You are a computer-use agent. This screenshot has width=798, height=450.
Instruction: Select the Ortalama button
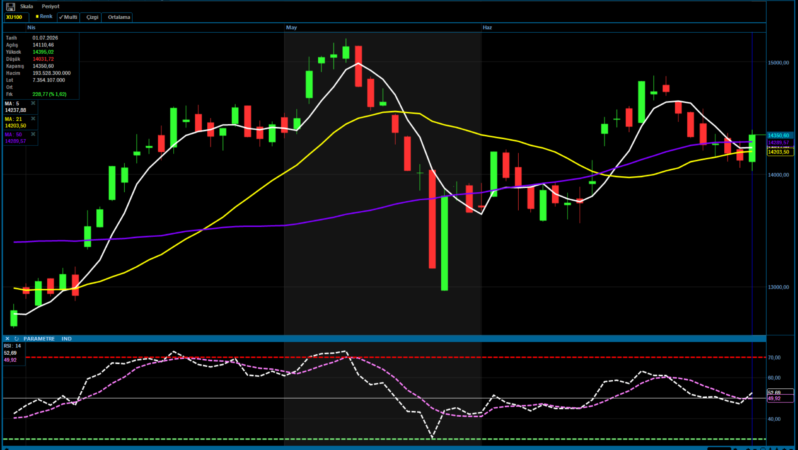click(119, 17)
